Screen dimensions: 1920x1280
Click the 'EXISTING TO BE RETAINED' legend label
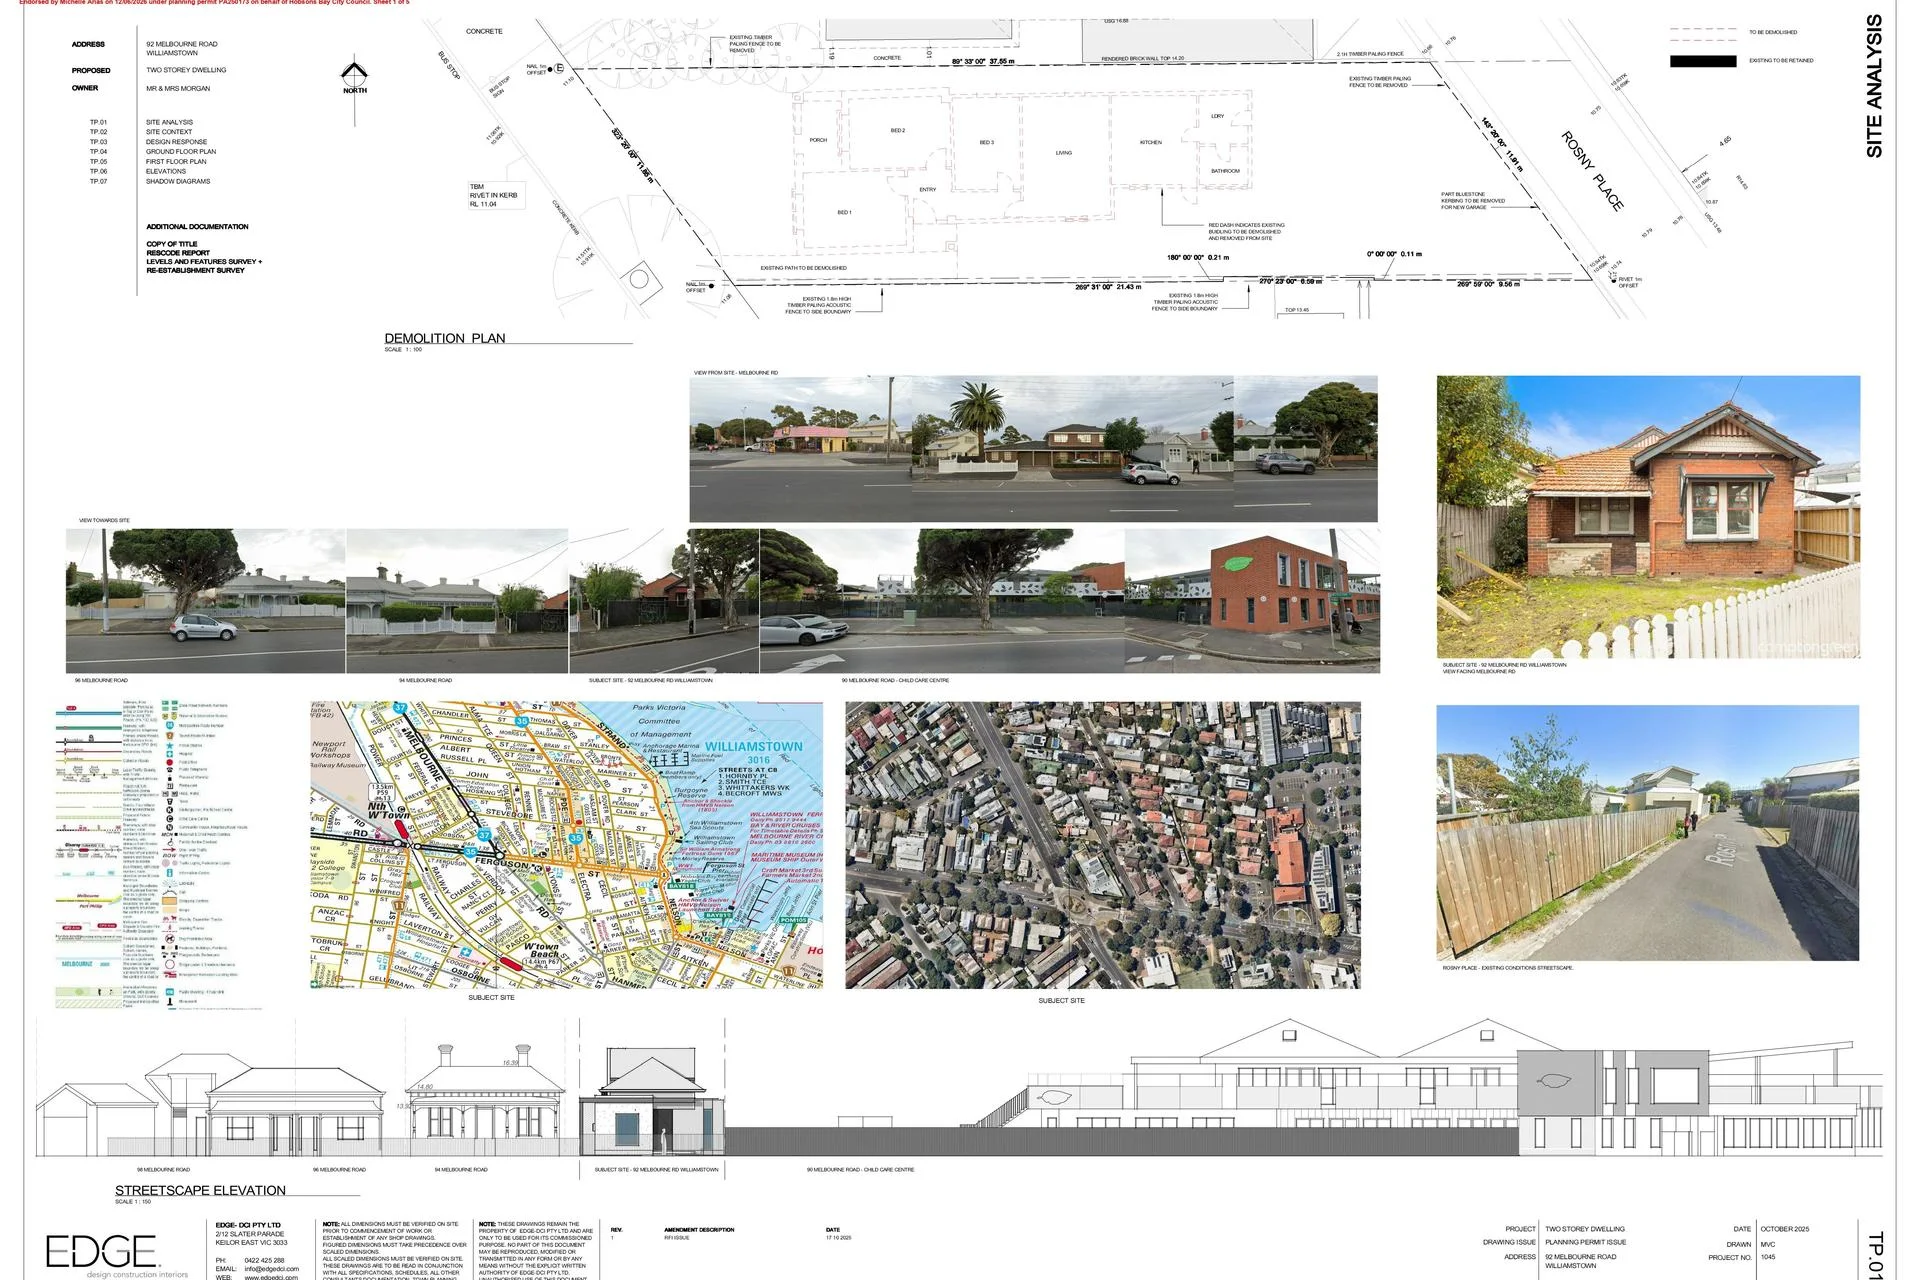[x=1781, y=60]
